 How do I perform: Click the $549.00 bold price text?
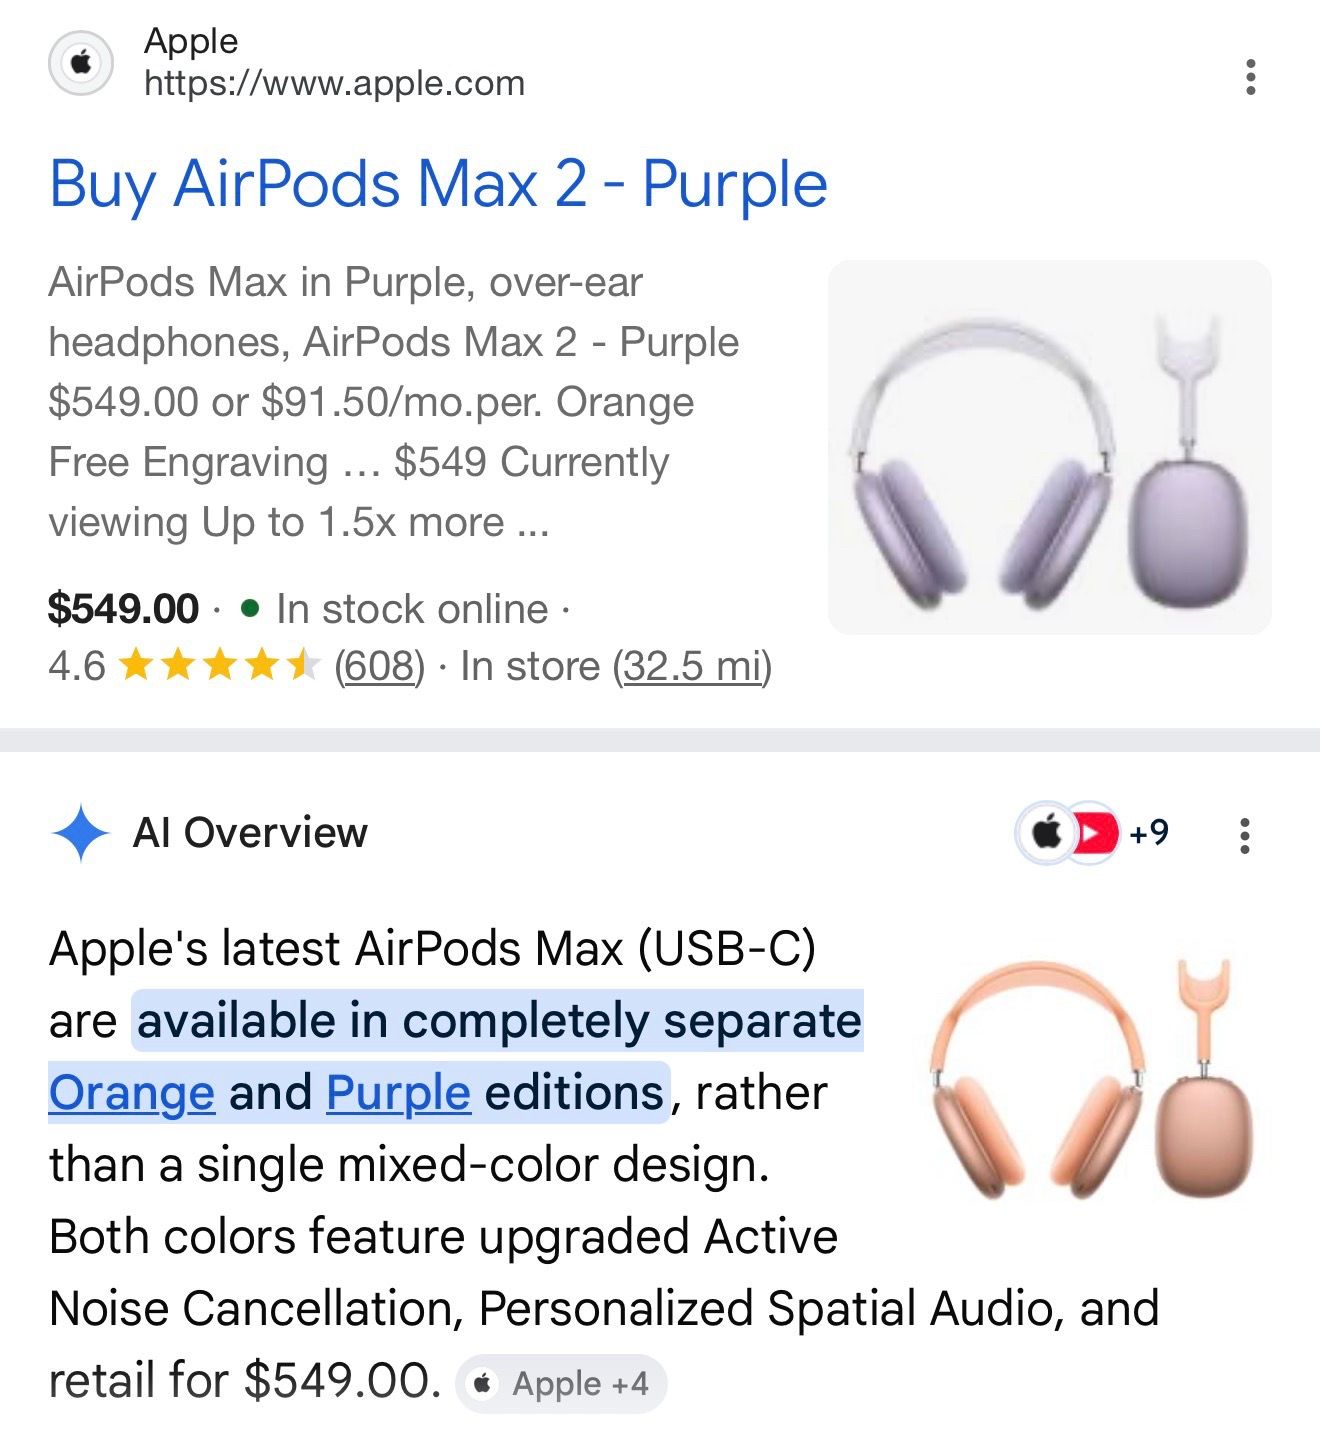pyautogui.click(x=124, y=609)
